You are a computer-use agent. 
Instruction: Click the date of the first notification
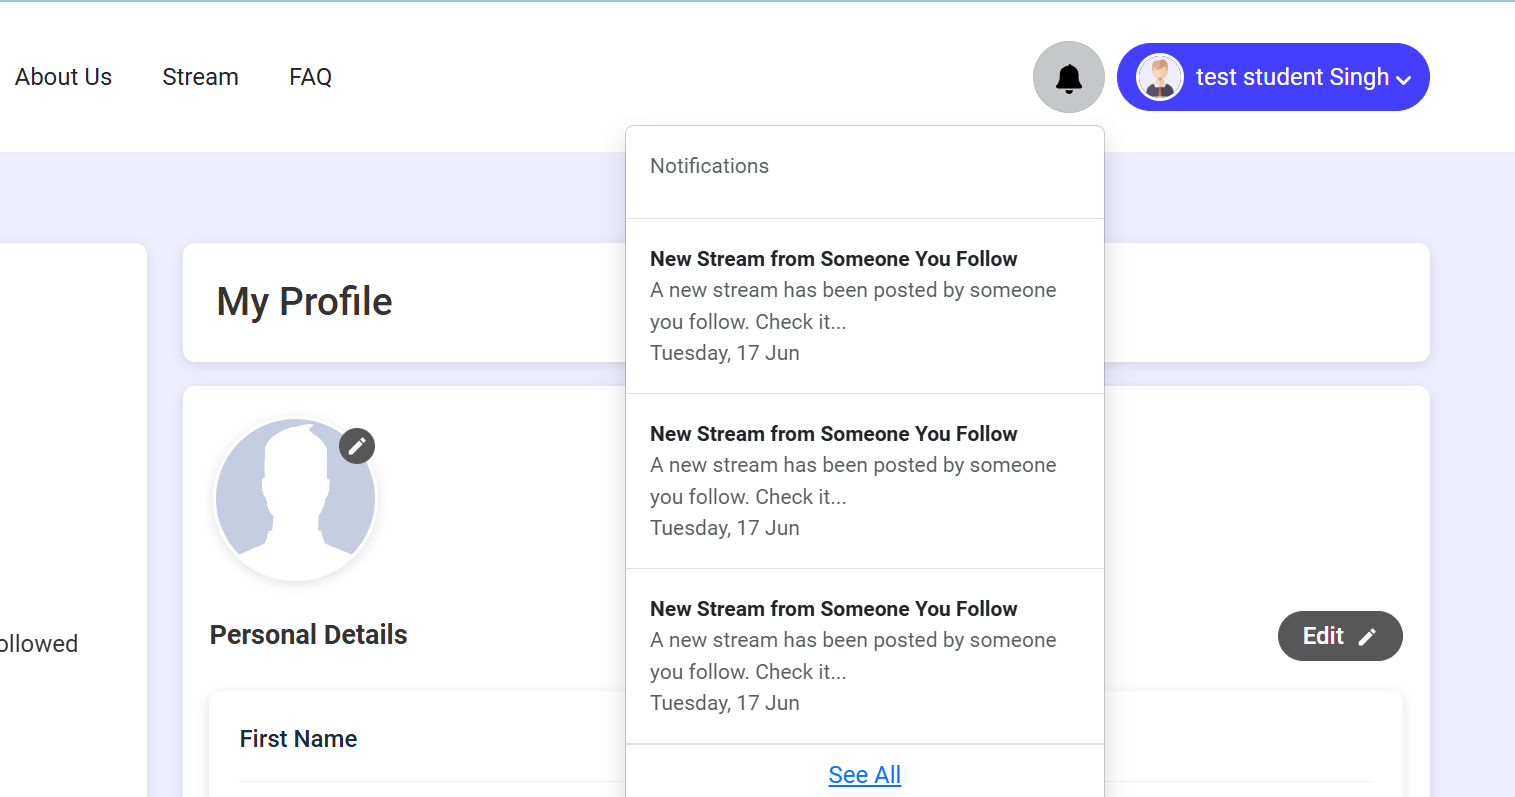pyautogui.click(x=724, y=353)
